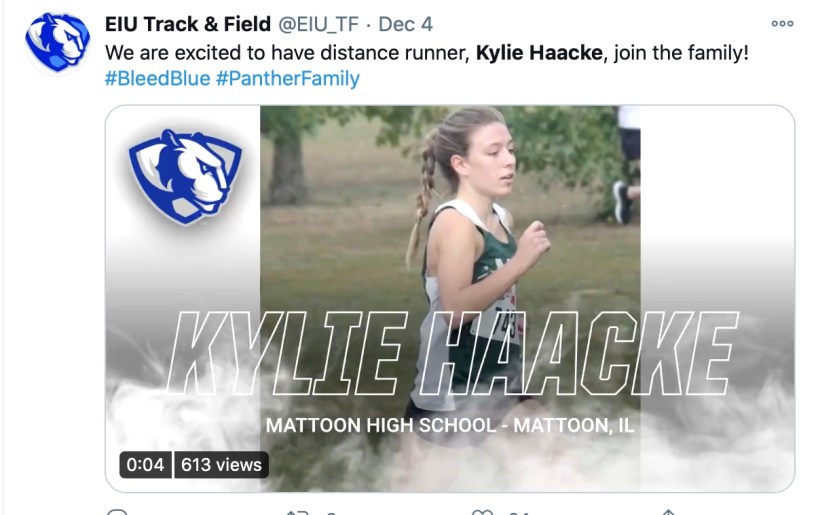Retweet using the retweet icon
Screen dimensions: 816x515
pyautogui.click(x=297, y=512)
